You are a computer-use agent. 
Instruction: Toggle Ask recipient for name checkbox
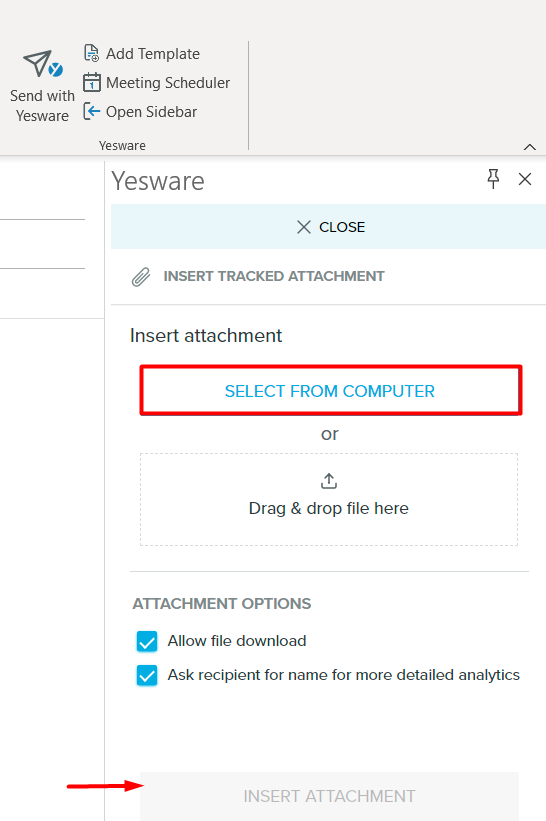(147, 675)
